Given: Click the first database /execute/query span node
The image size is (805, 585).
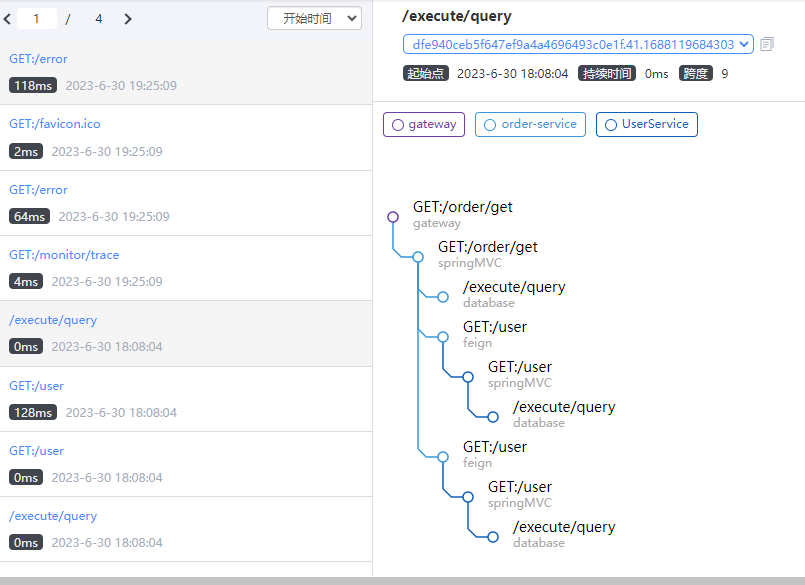Looking at the screenshot, I should tap(443, 296).
